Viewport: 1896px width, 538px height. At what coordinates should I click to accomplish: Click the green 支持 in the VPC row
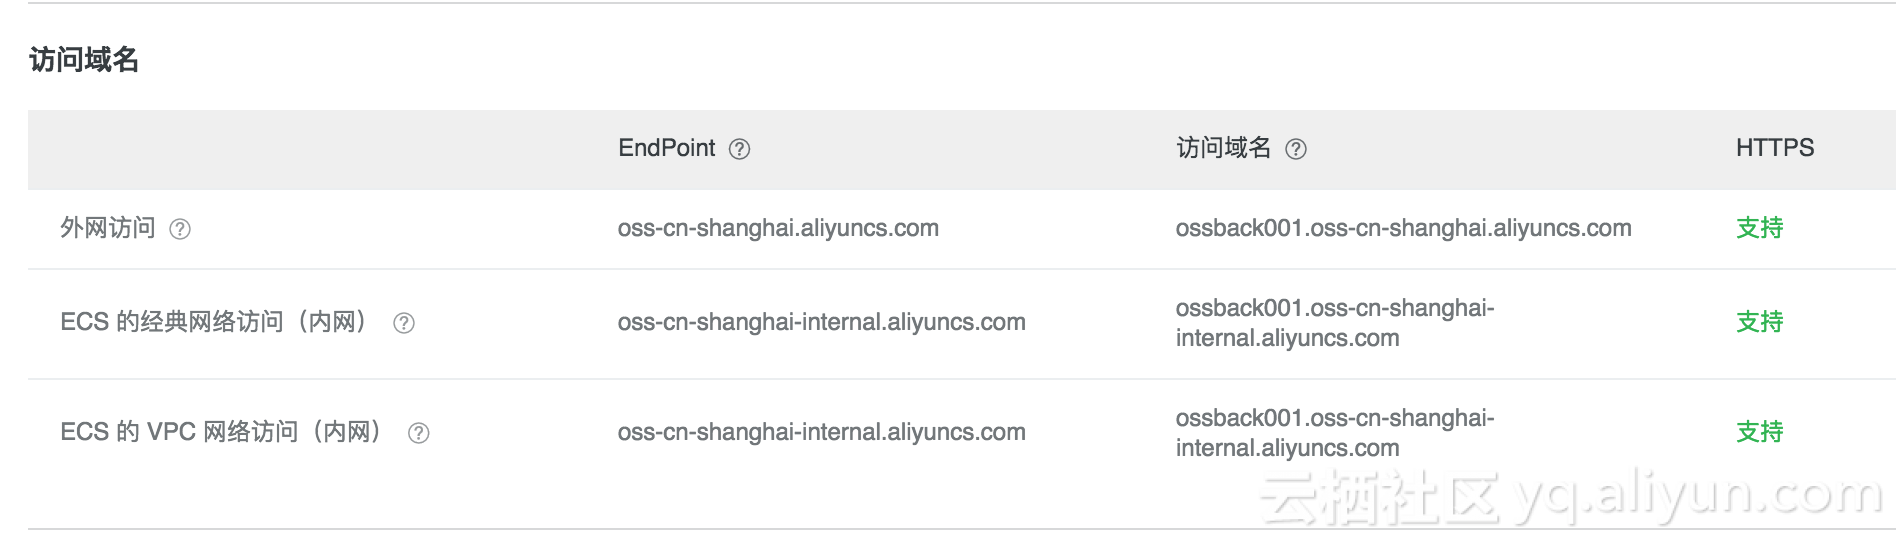point(1759,432)
